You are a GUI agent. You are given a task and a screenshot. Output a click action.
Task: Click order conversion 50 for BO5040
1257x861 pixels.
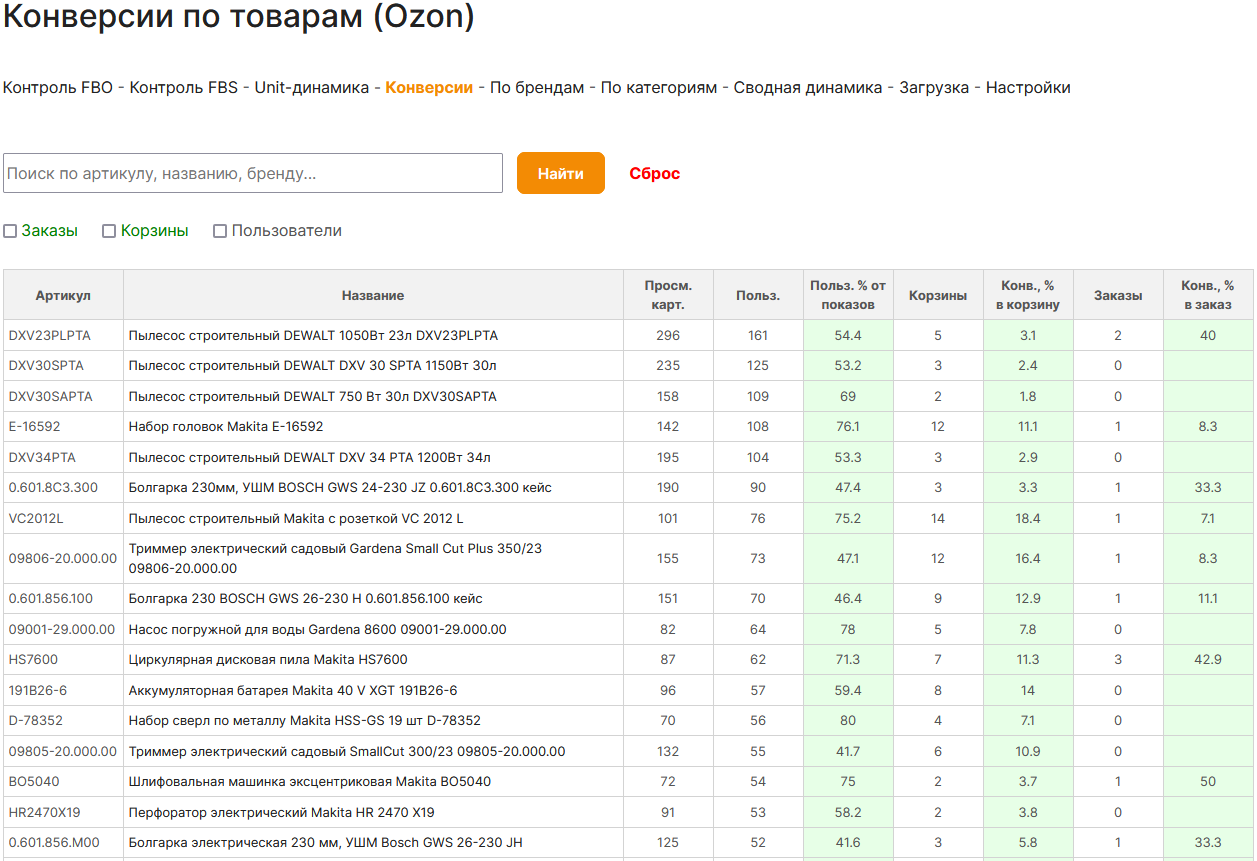(1208, 782)
